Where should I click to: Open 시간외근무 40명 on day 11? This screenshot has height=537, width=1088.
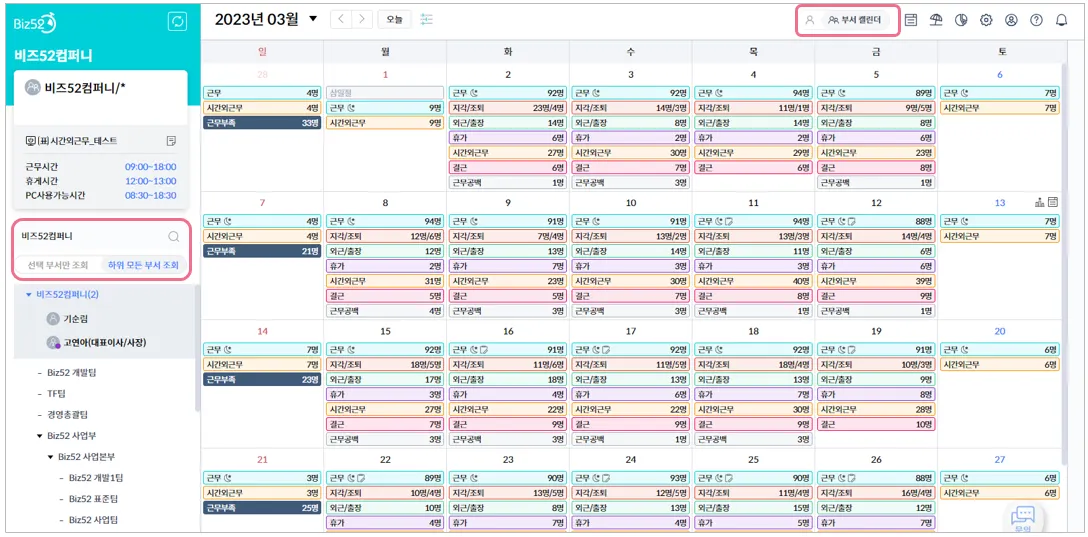(753, 281)
